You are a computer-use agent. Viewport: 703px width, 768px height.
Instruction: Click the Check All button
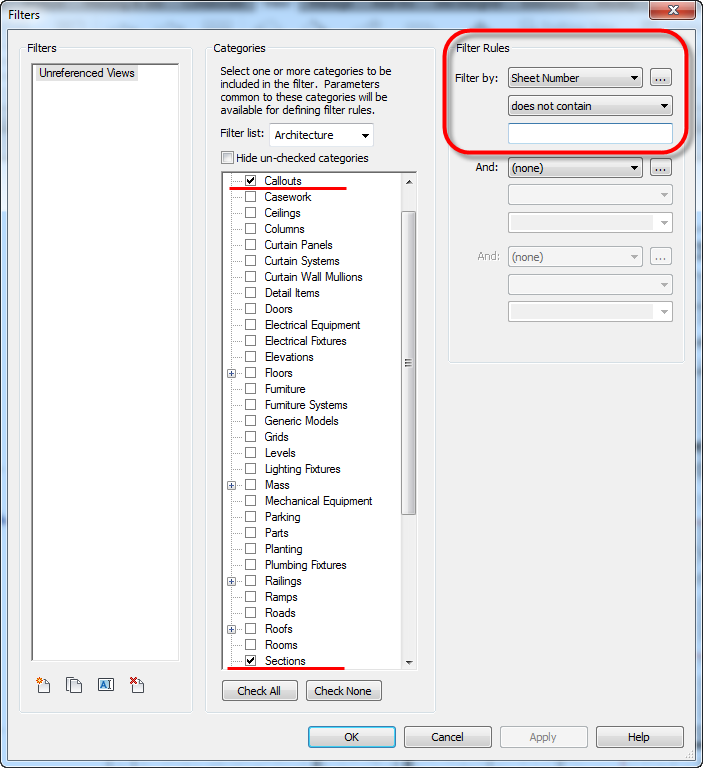coord(259,691)
